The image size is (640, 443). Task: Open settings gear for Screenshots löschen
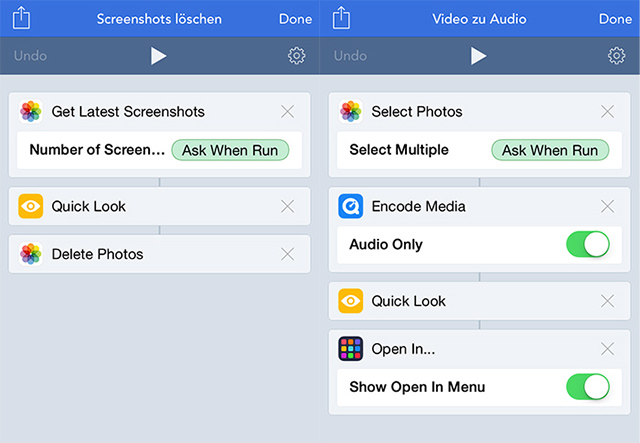point(297,56)
